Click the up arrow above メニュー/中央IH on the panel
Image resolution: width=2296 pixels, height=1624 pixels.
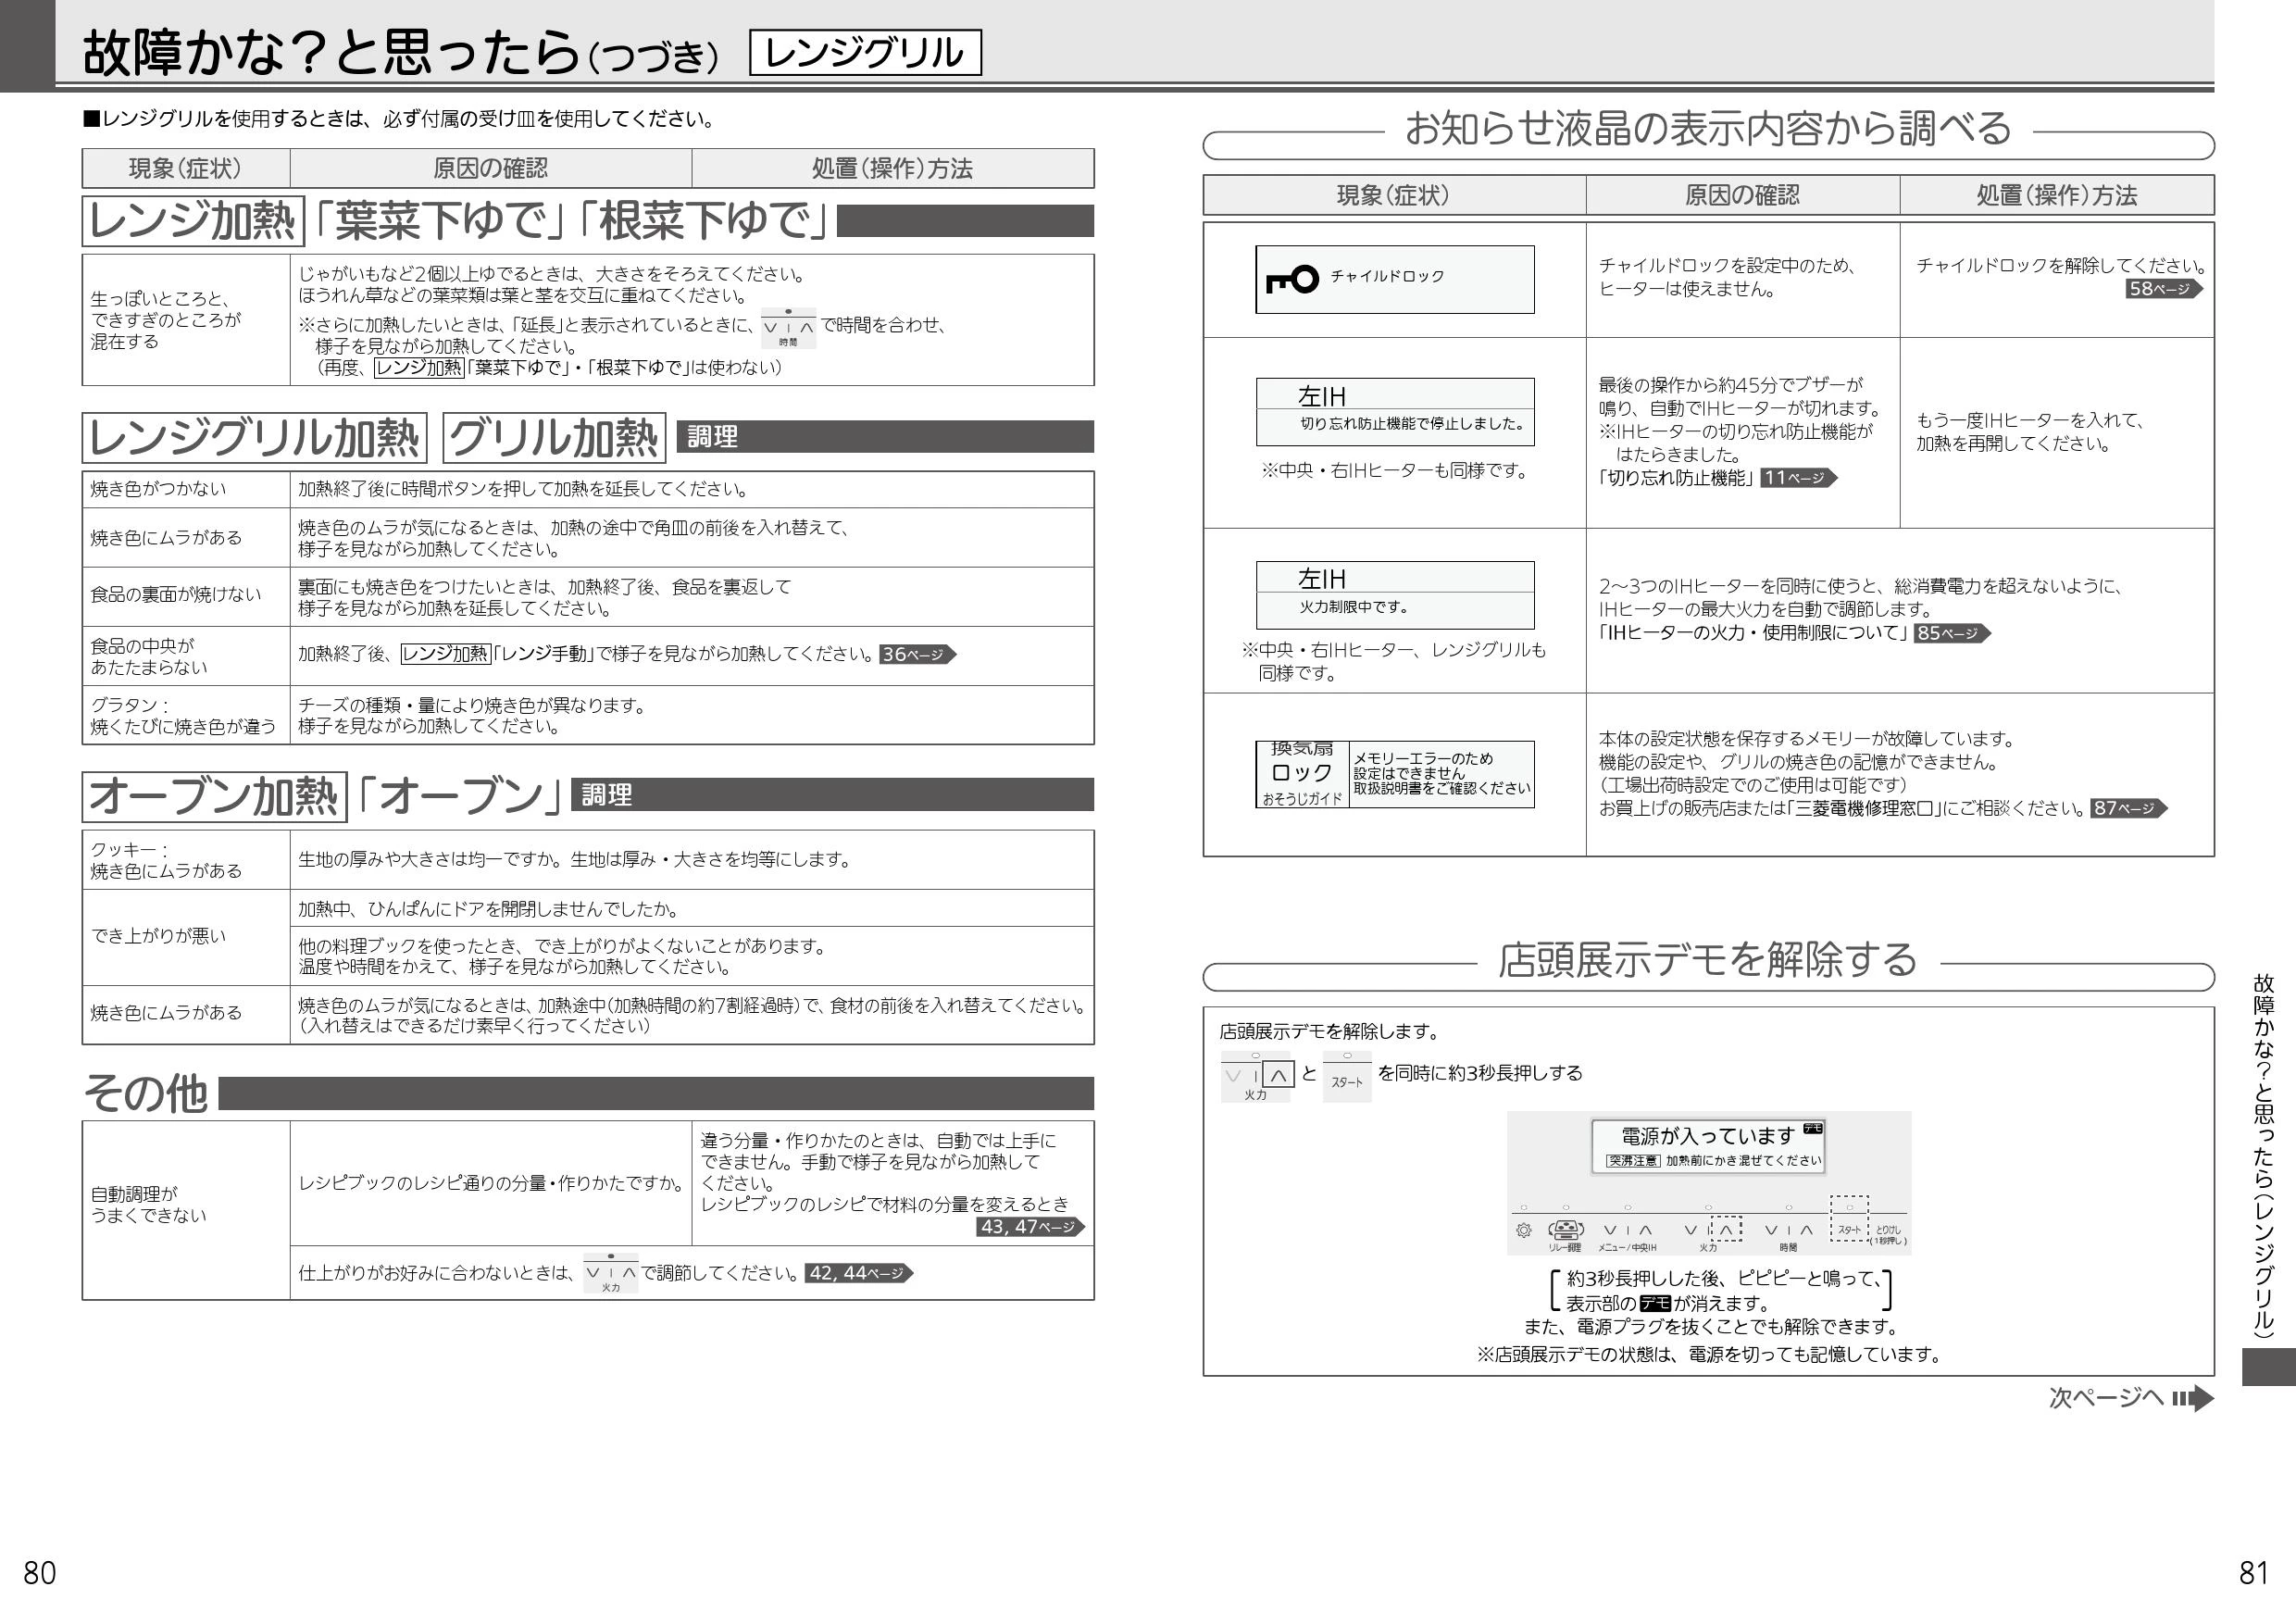[x=1645, y=1230]
